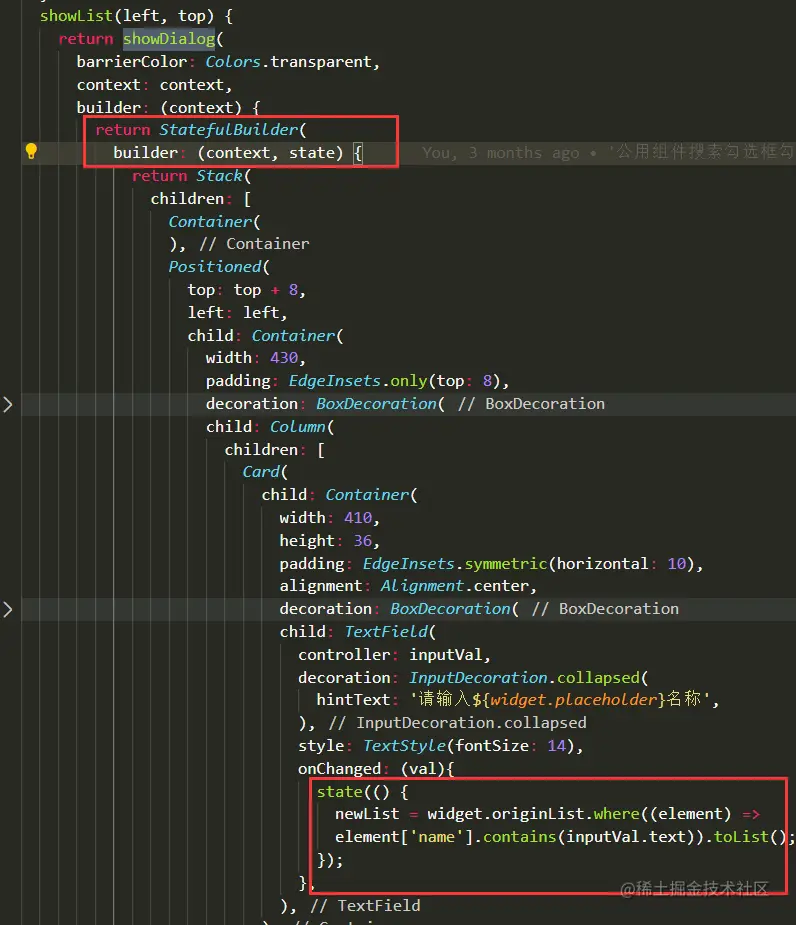Click the 'state(() {' call
The image size is (796, 925).
point(362,792)
